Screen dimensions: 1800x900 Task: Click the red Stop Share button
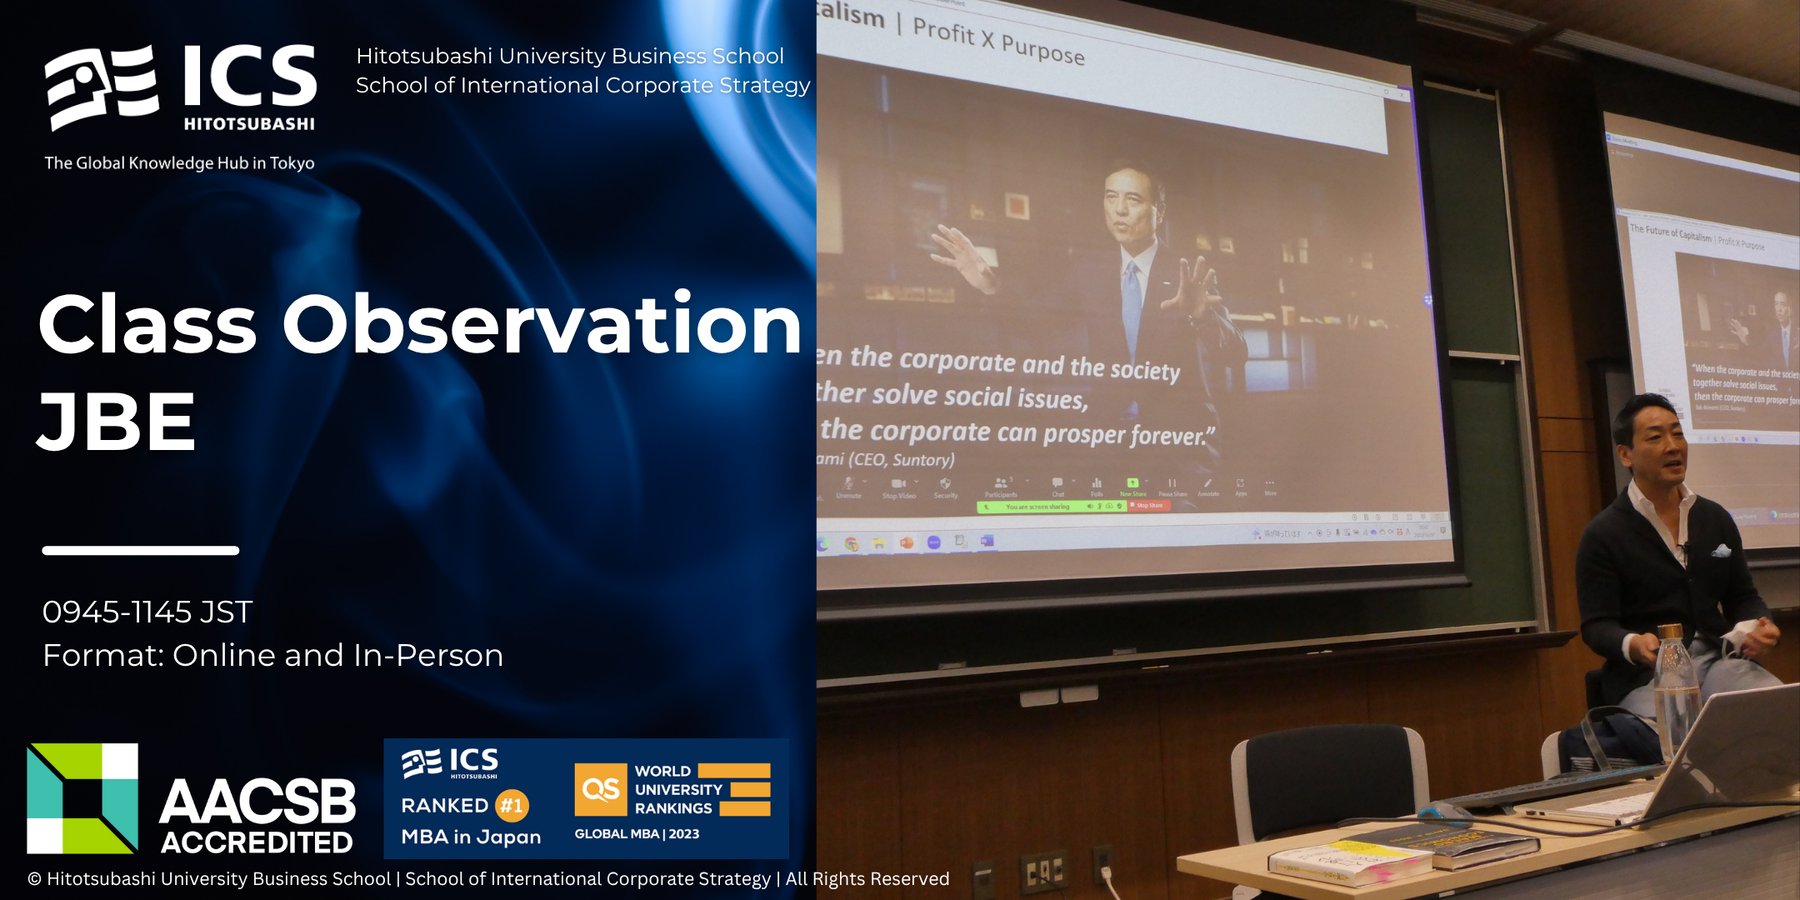coord(1148,506)
